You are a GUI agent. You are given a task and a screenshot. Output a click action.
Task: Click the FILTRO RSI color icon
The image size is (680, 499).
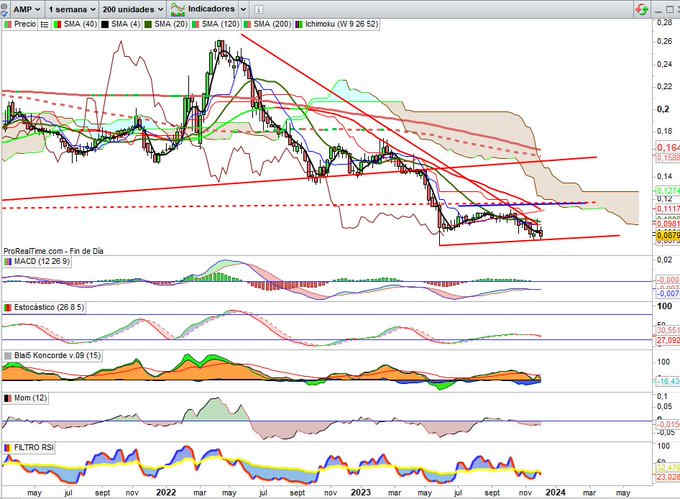[x=8, y=447]
